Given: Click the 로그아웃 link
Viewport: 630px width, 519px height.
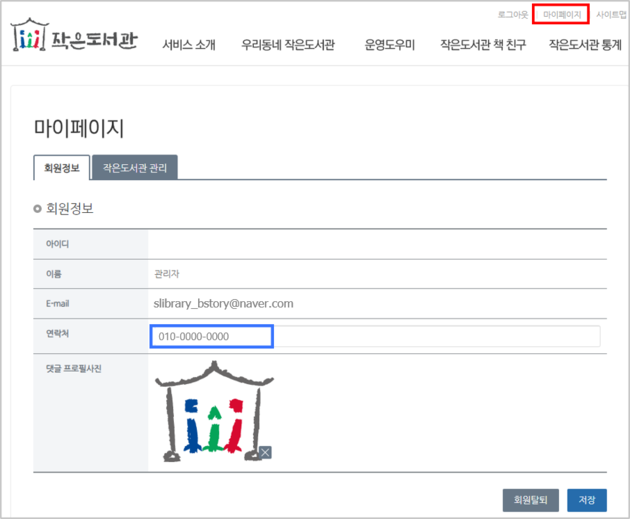Looking at the screenshot, I should point(513,15).
